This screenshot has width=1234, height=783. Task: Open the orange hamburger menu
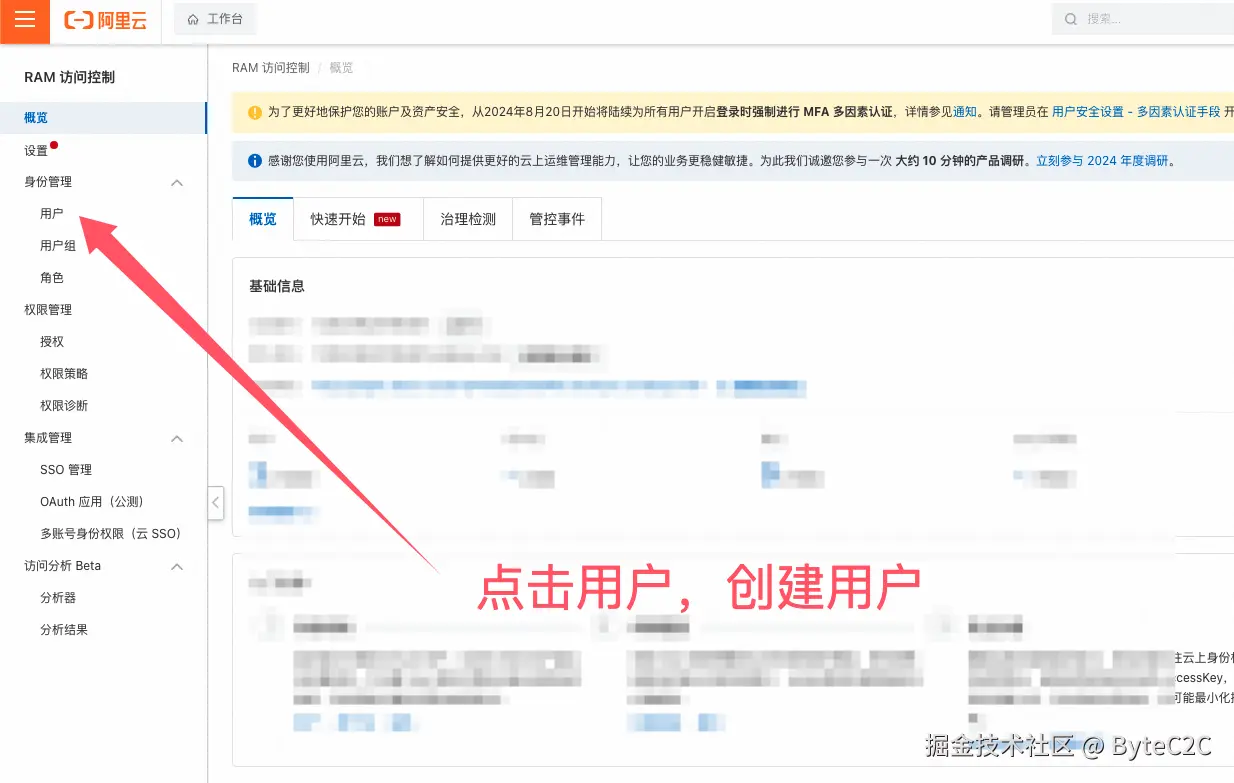(x=25, y=20)
